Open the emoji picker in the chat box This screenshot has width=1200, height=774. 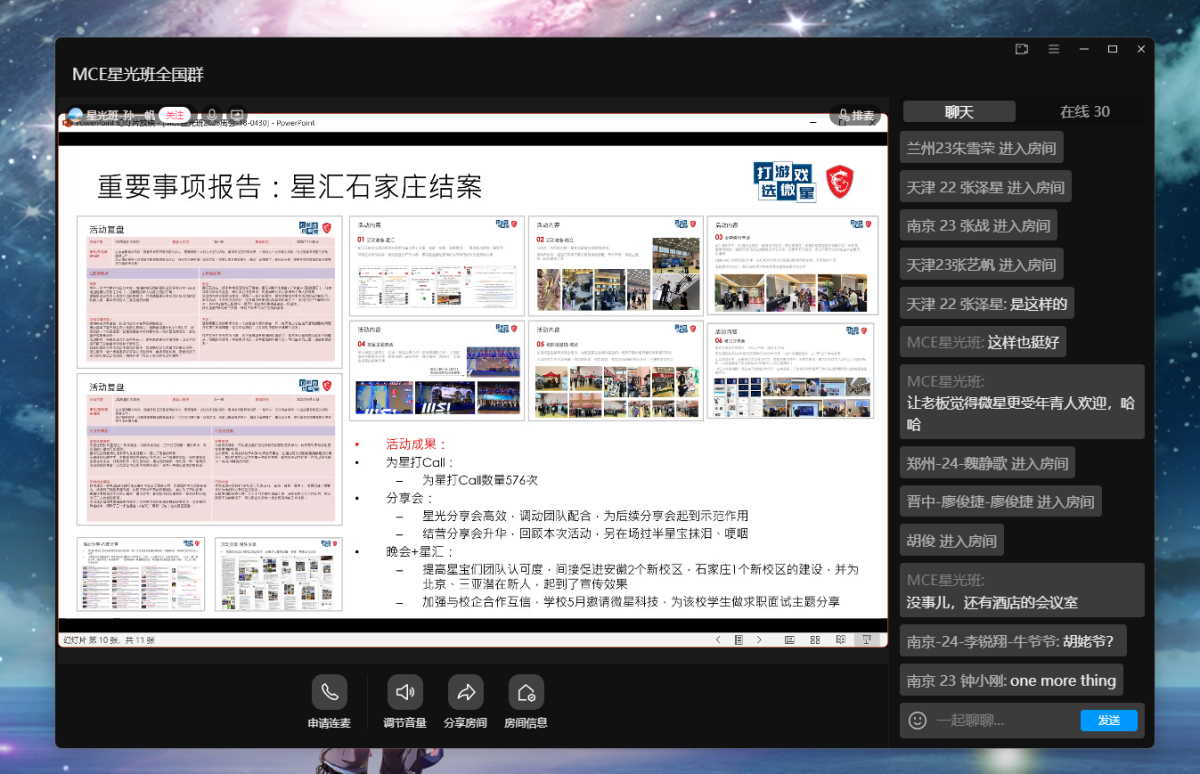[x=917, y=720]
